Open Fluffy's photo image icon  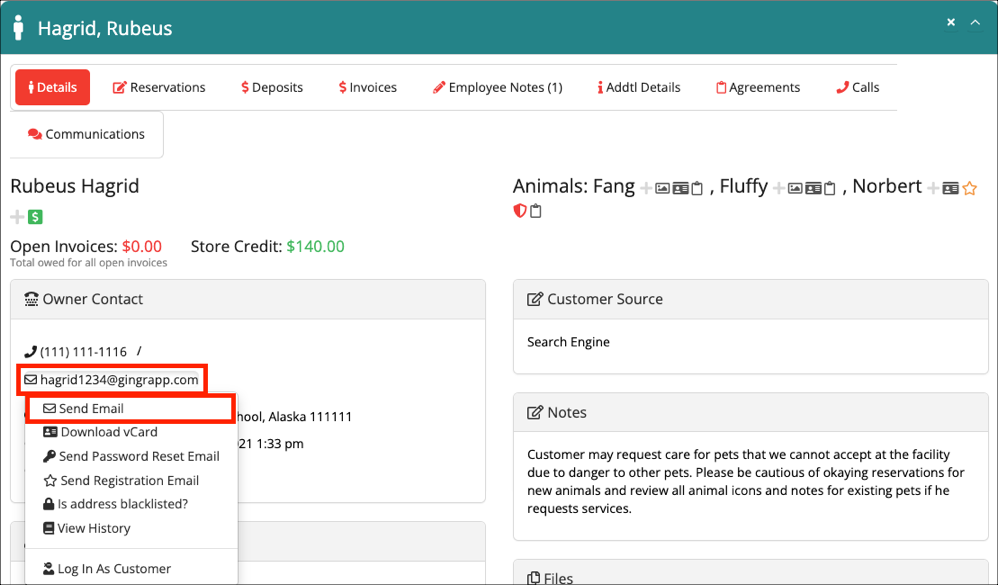(795, 188)
